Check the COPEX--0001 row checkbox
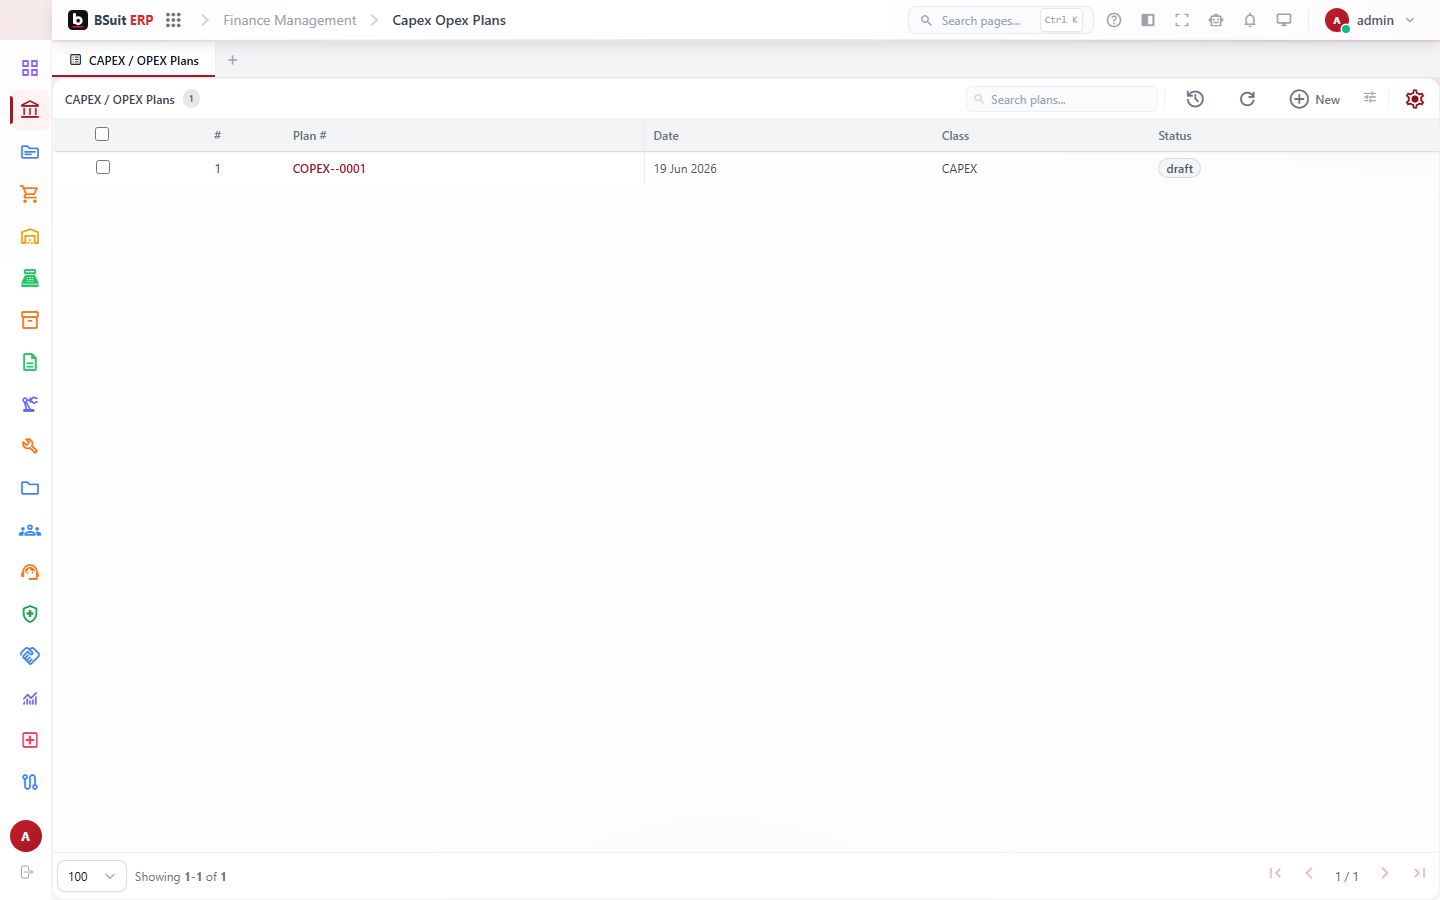Screen dimensions: 1440x900 [x=103, y=167]
